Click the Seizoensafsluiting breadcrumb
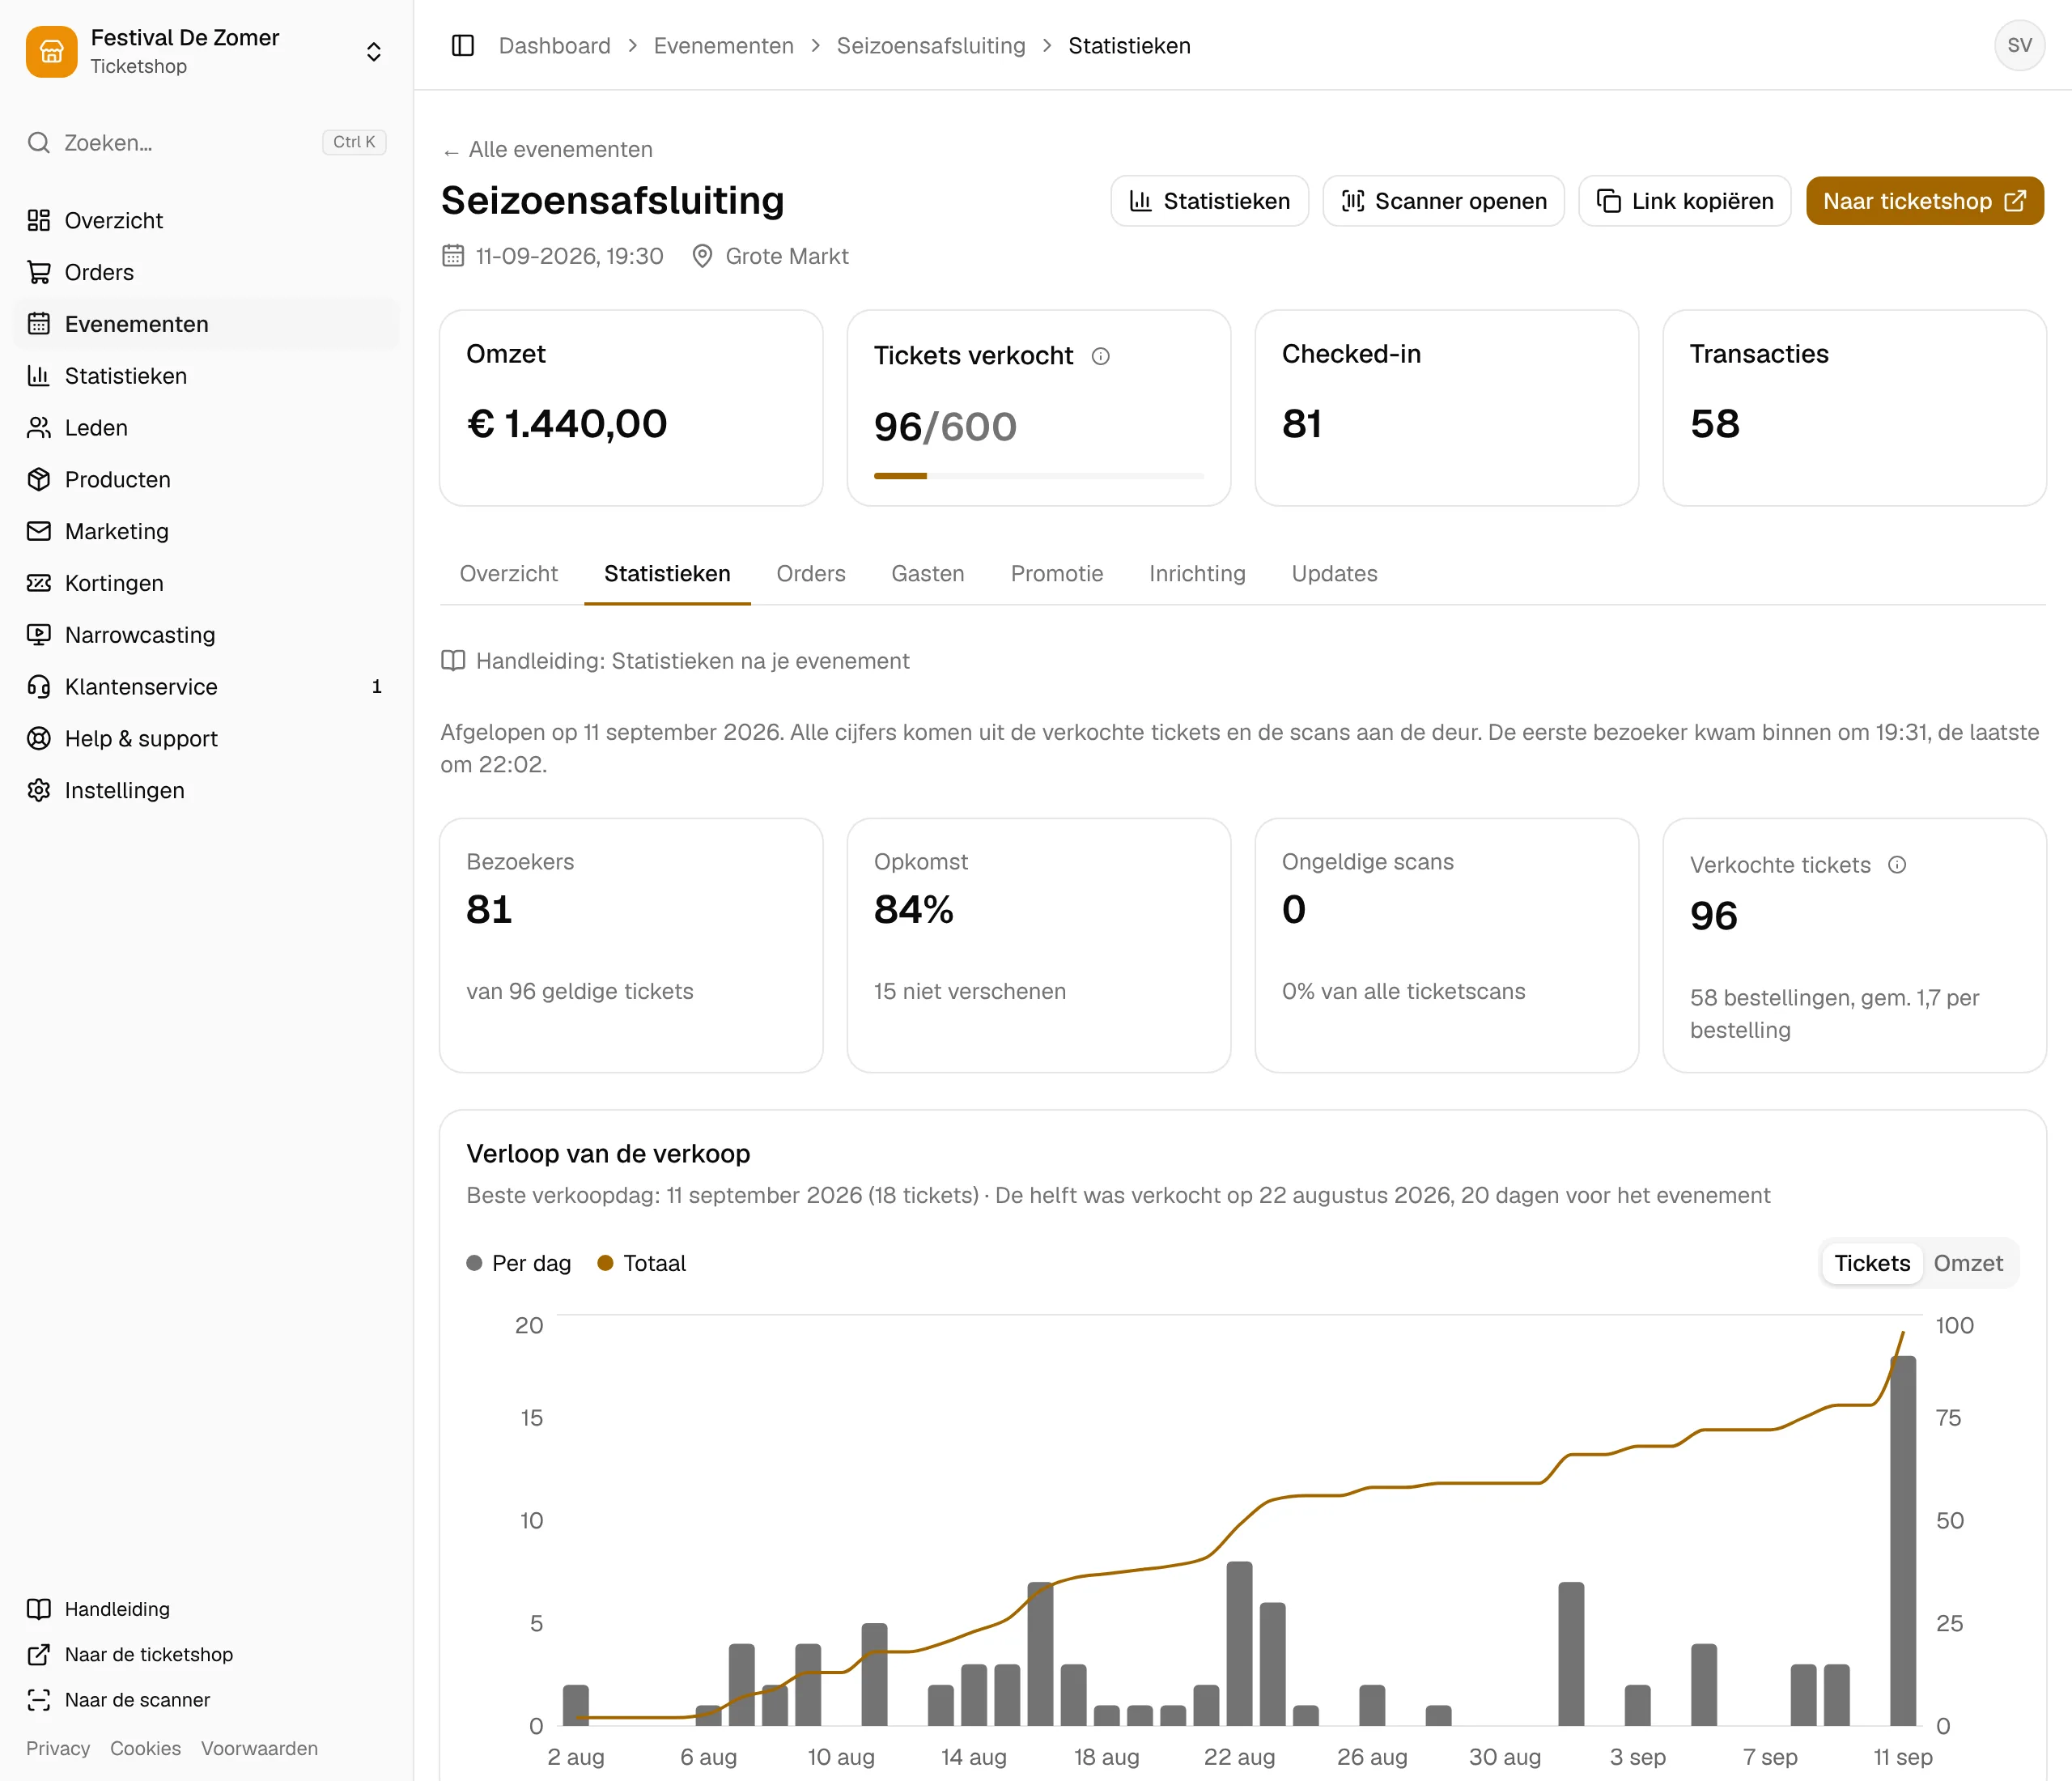The height and width of the screenshot is (1781, 2072). pyautogui.click(x=931, y=46)
